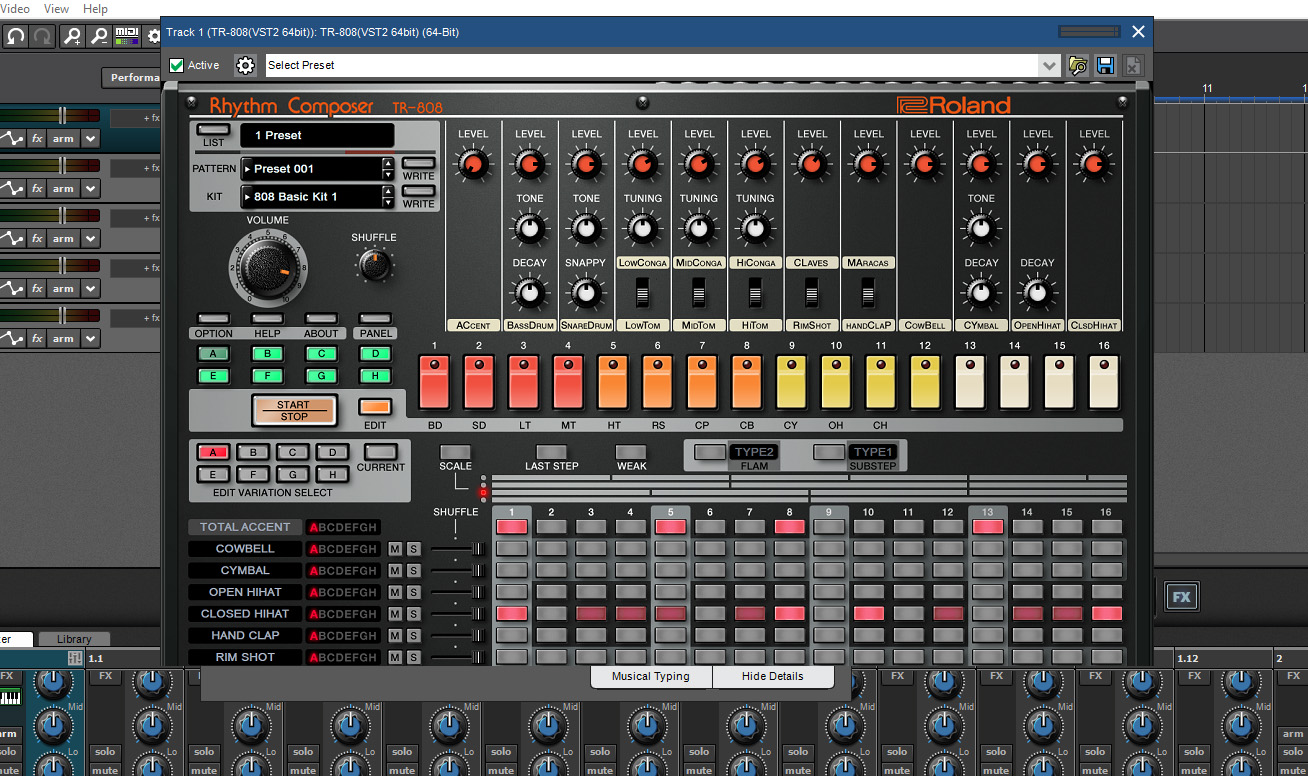This screenshot has height=776, width=1308.
Task: Click WRITE next to PATTERN
Action: click(418, 163)
